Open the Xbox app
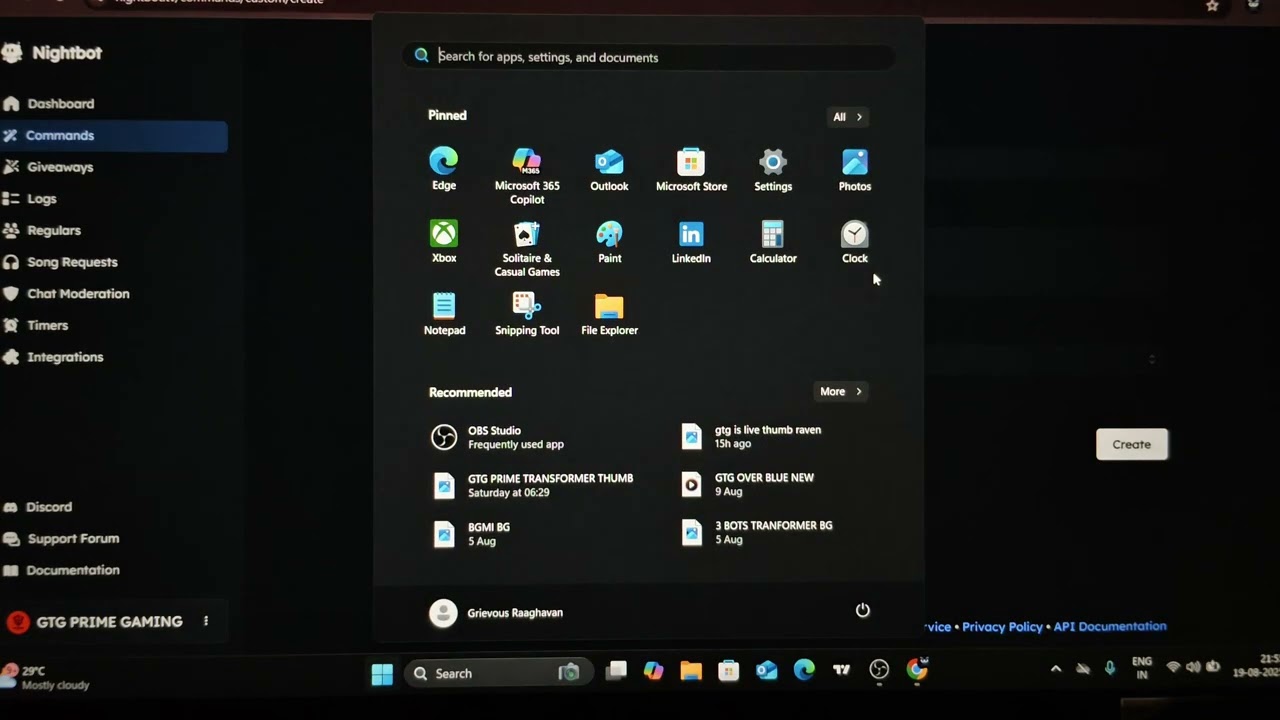1280x720 pixels. coord(444,241)
